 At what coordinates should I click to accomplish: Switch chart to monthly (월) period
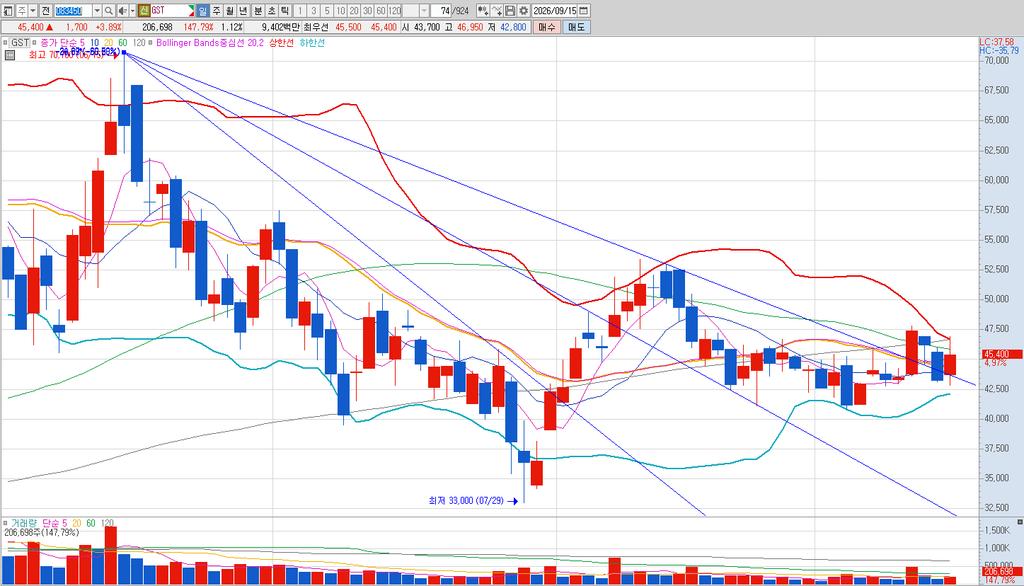click(230, 10)
